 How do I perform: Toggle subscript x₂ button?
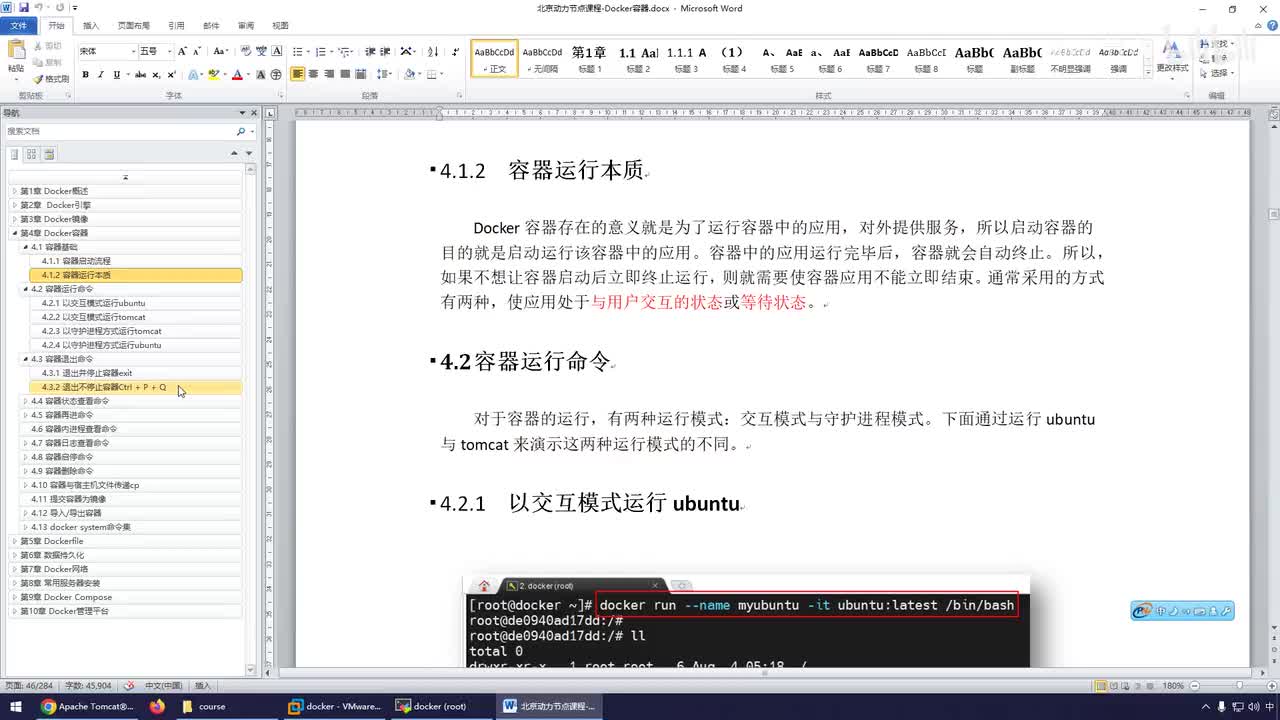[x=156, y=74]
